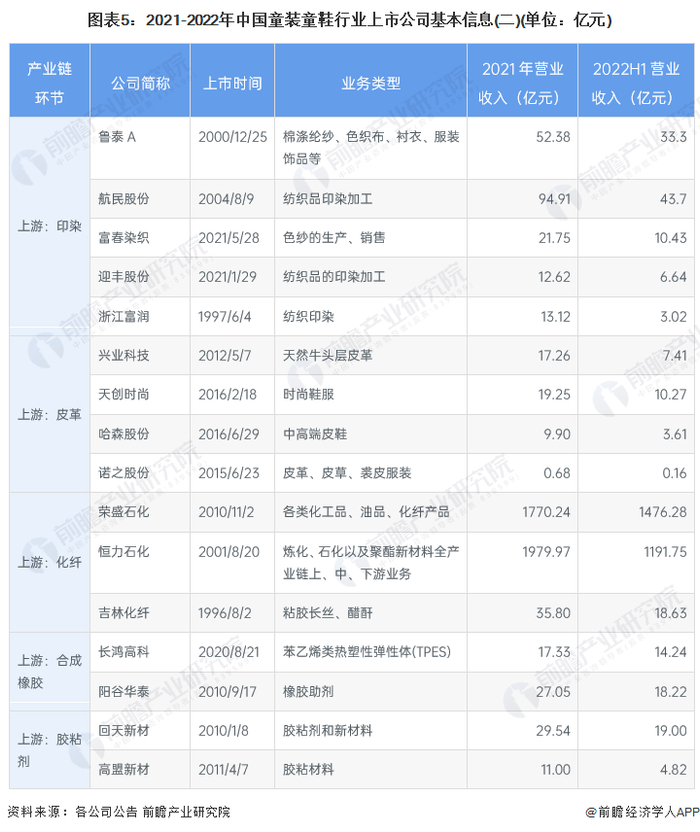
Task: Click the 上游：皮革 category cell
Action: 49,414
